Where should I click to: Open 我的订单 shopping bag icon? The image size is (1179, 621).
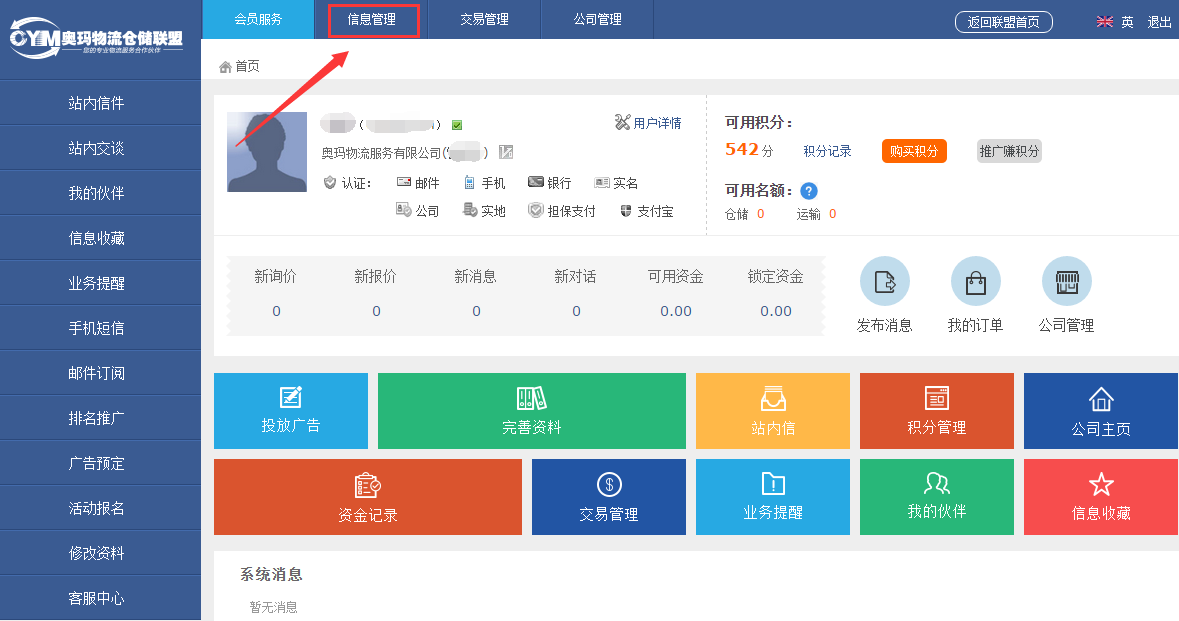tap(975, 282)
